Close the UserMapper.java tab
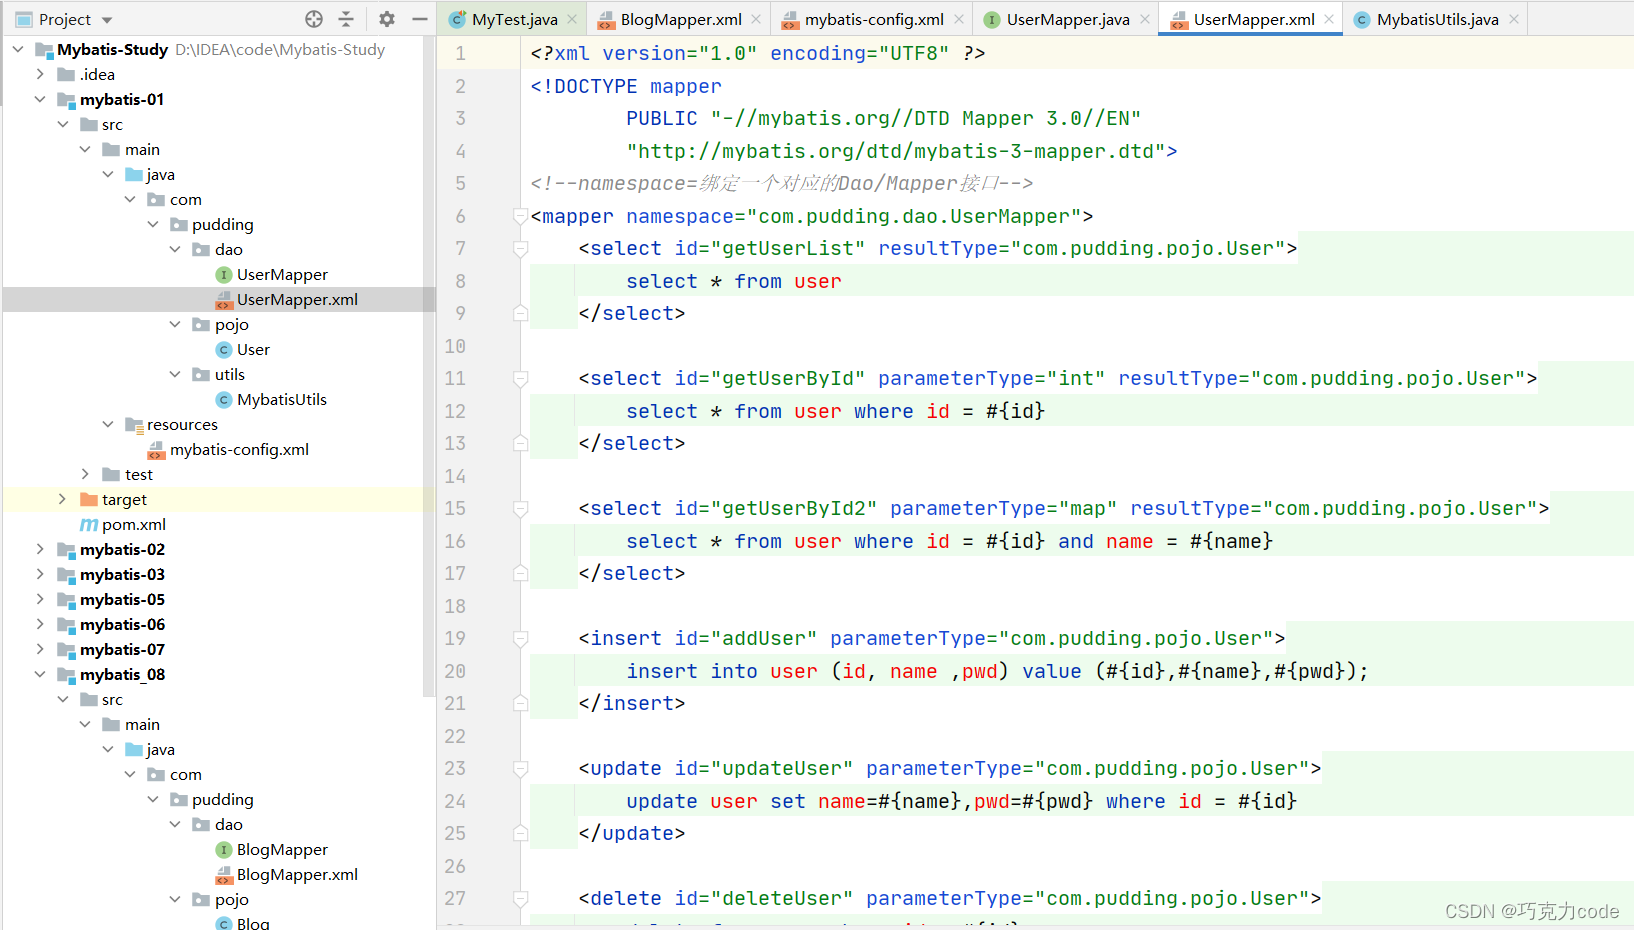This screenshot has height=930, width=1634. [x=1145, y=19]
